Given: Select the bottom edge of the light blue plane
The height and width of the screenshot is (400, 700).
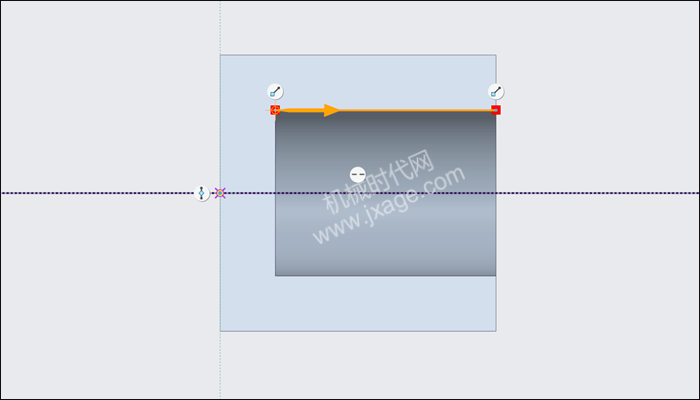Looking at the screenshot, I should (358, 331).
